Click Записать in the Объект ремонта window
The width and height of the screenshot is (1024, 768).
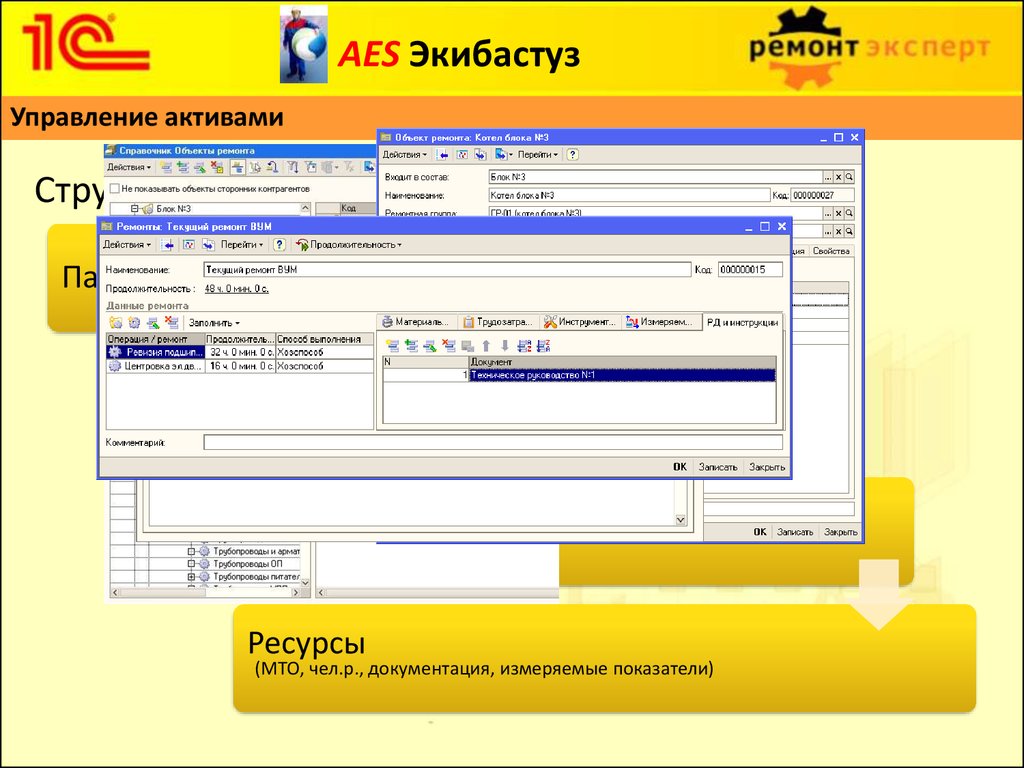(x=795, y=532)
